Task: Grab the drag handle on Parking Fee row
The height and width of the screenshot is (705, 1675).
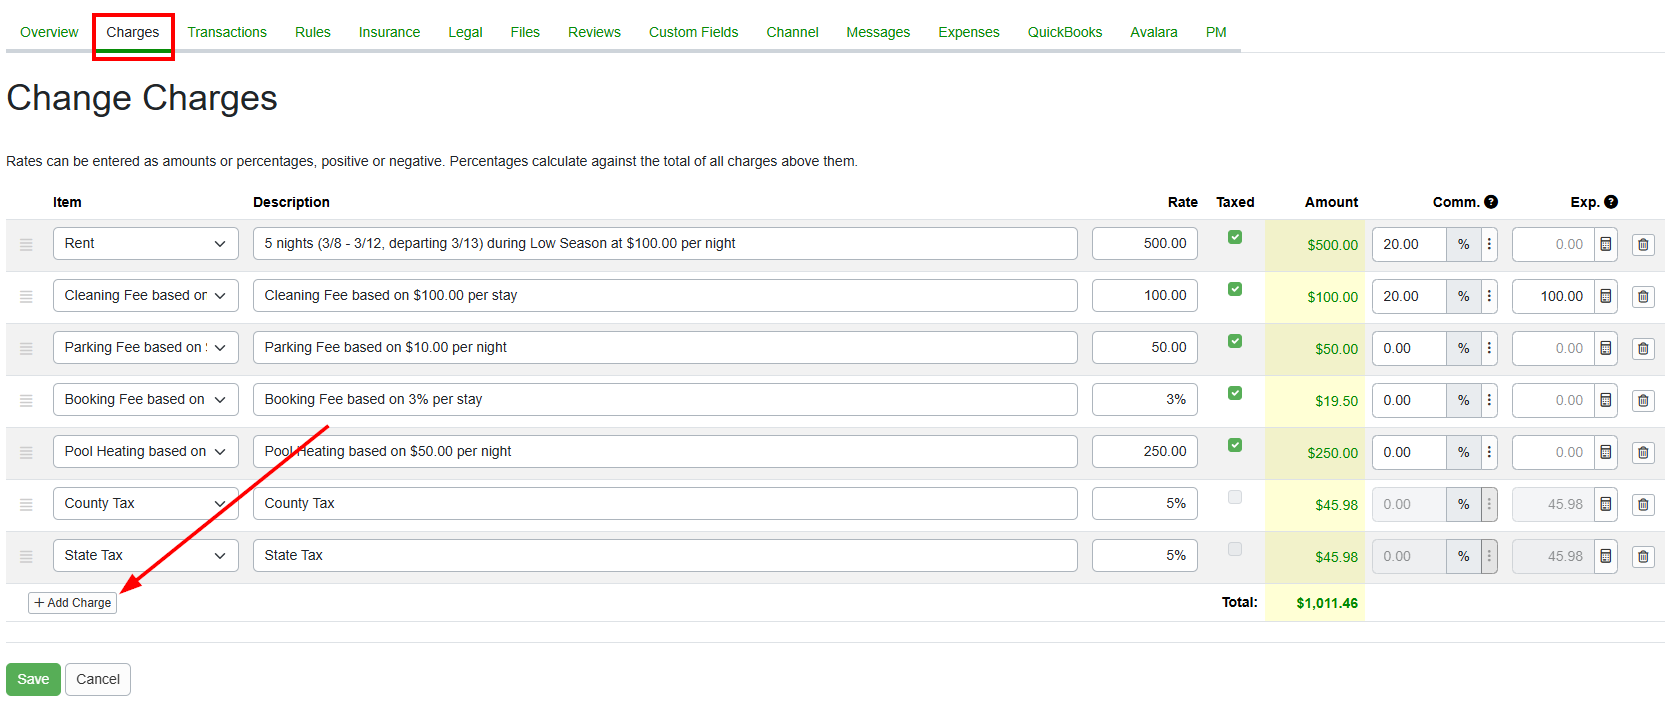Action: (x=26, y=349)
